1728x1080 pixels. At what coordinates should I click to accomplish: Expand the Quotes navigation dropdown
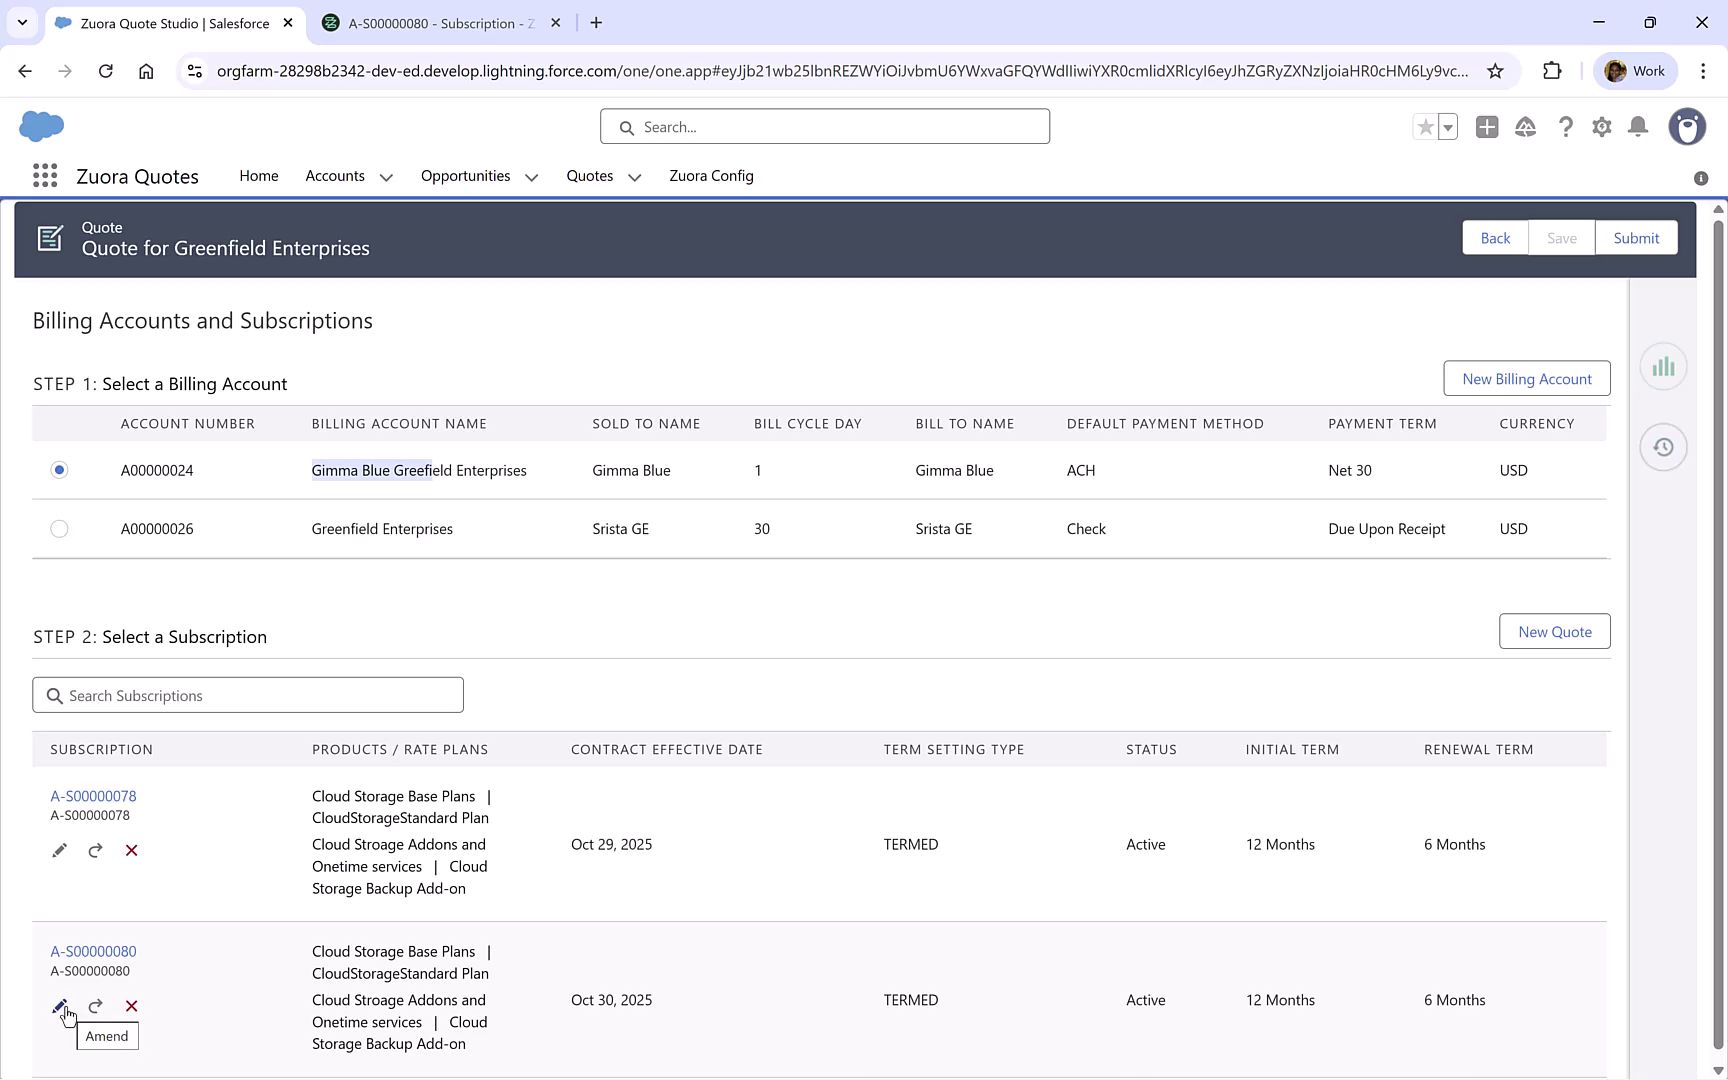click(x=634, y=177)
